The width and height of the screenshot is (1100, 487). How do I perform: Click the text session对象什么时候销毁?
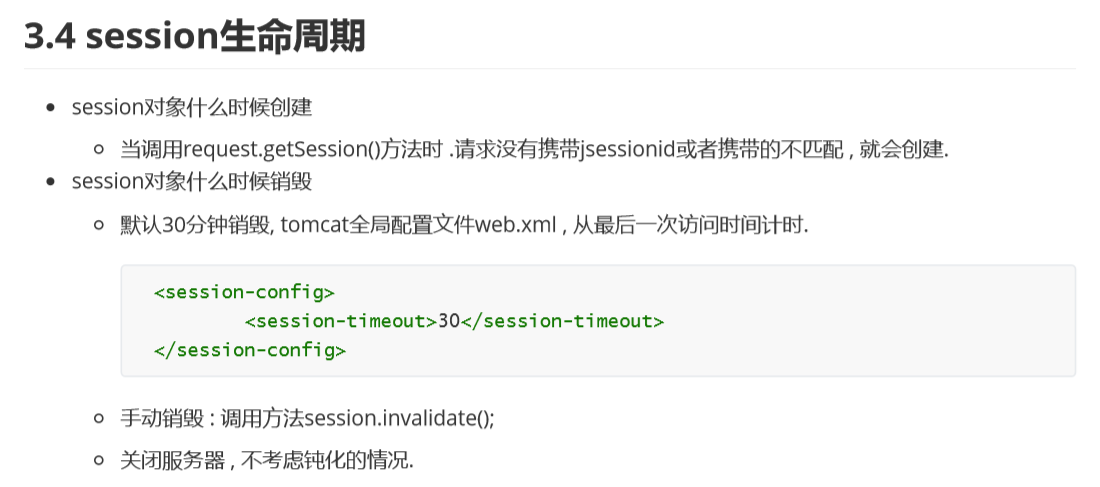192,182
